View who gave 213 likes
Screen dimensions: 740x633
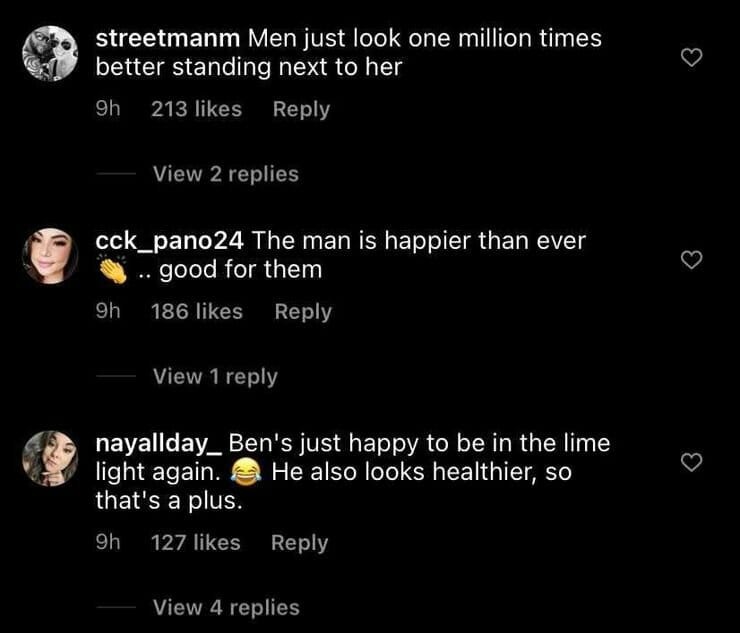pos(196,109)
